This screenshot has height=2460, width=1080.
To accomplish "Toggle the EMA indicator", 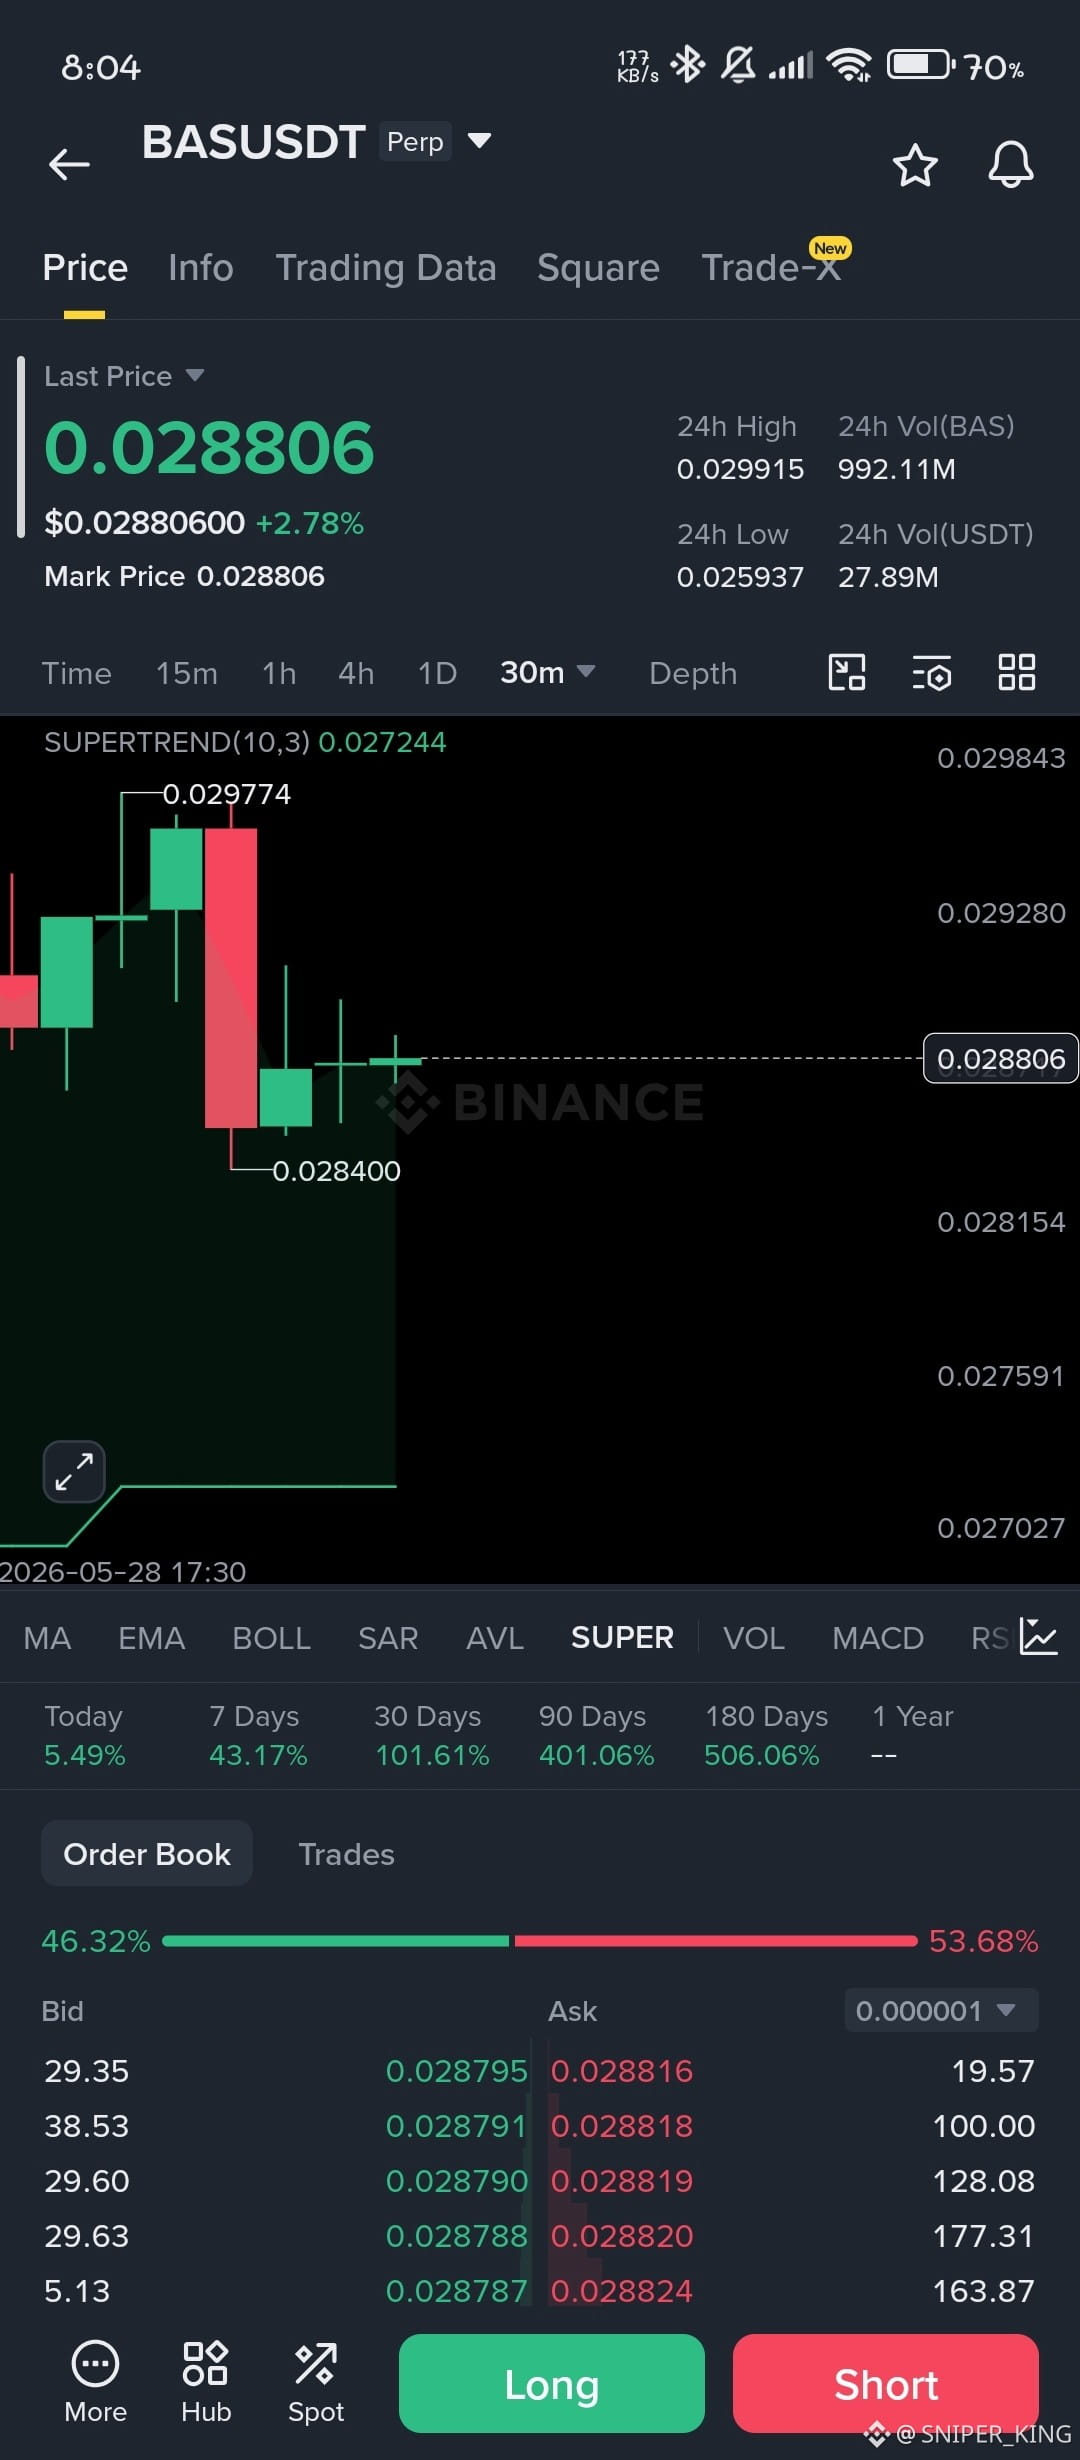I will [152, 1638].
